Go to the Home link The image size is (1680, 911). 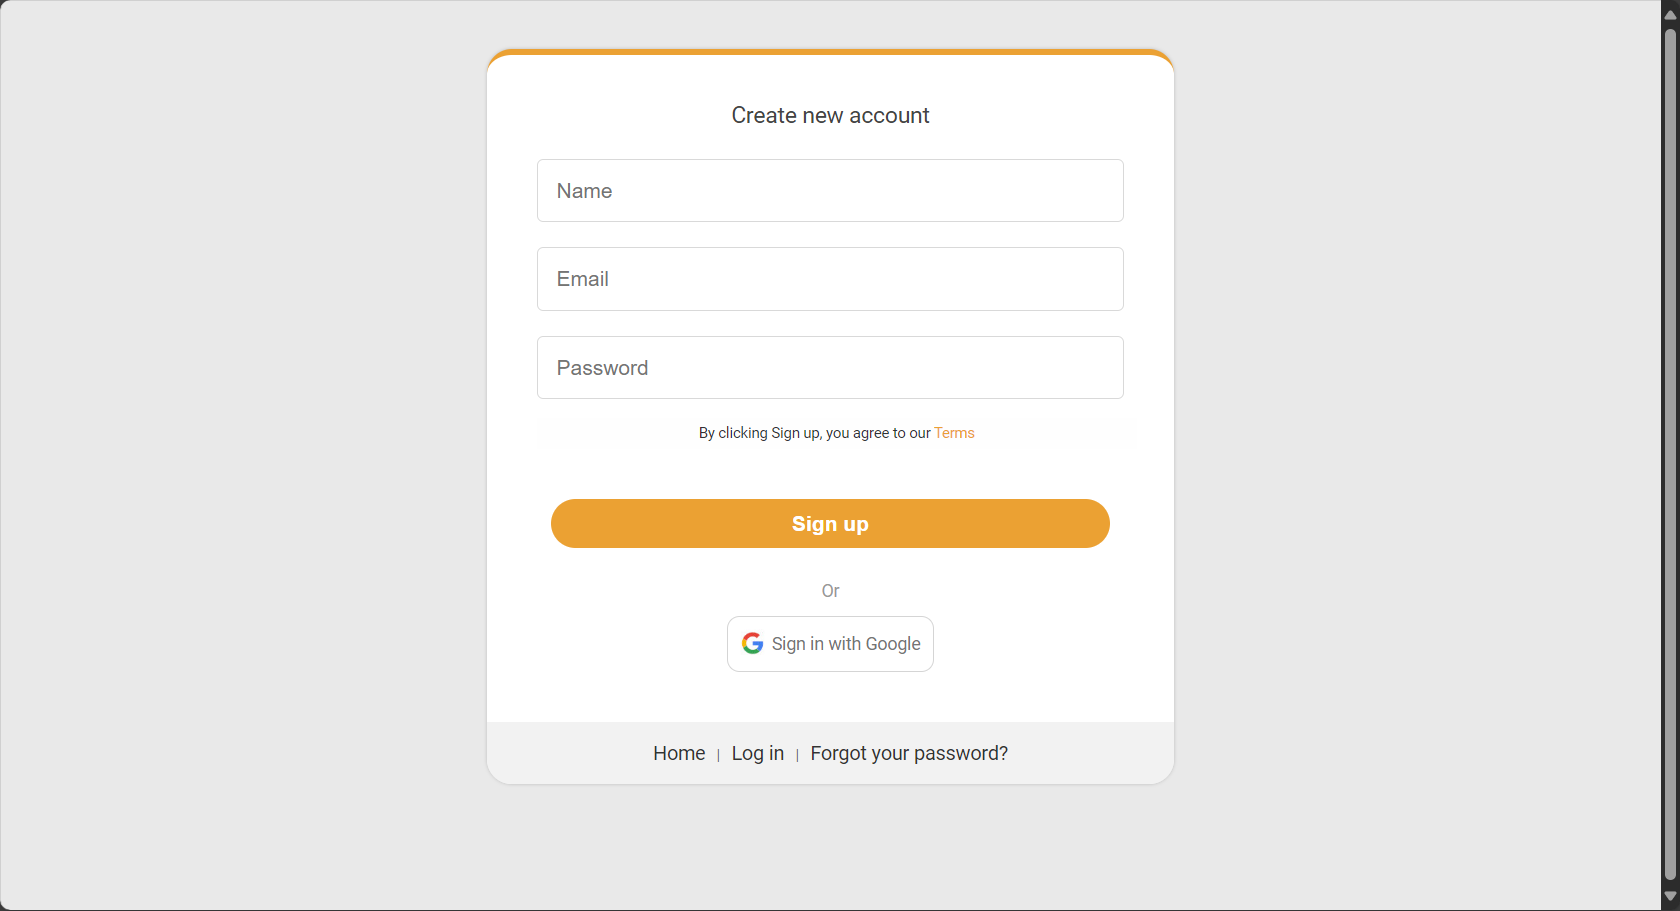(x=679, y=753)
